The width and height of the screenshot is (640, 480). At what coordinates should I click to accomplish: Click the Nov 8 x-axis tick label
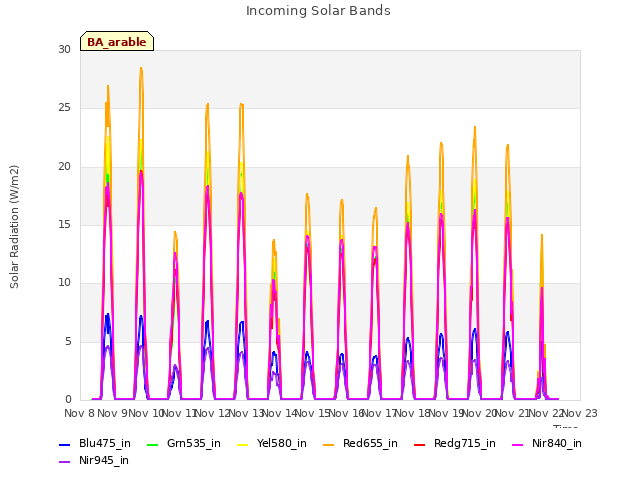click(x=79, y=413)
